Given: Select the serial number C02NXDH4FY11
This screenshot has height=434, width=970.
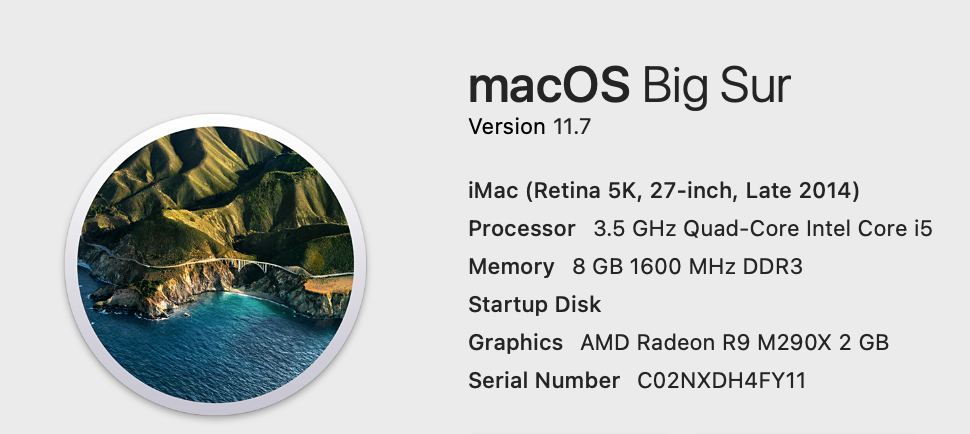Looking at the screenshot, I should pyautogui.click(x=721, y=380).
